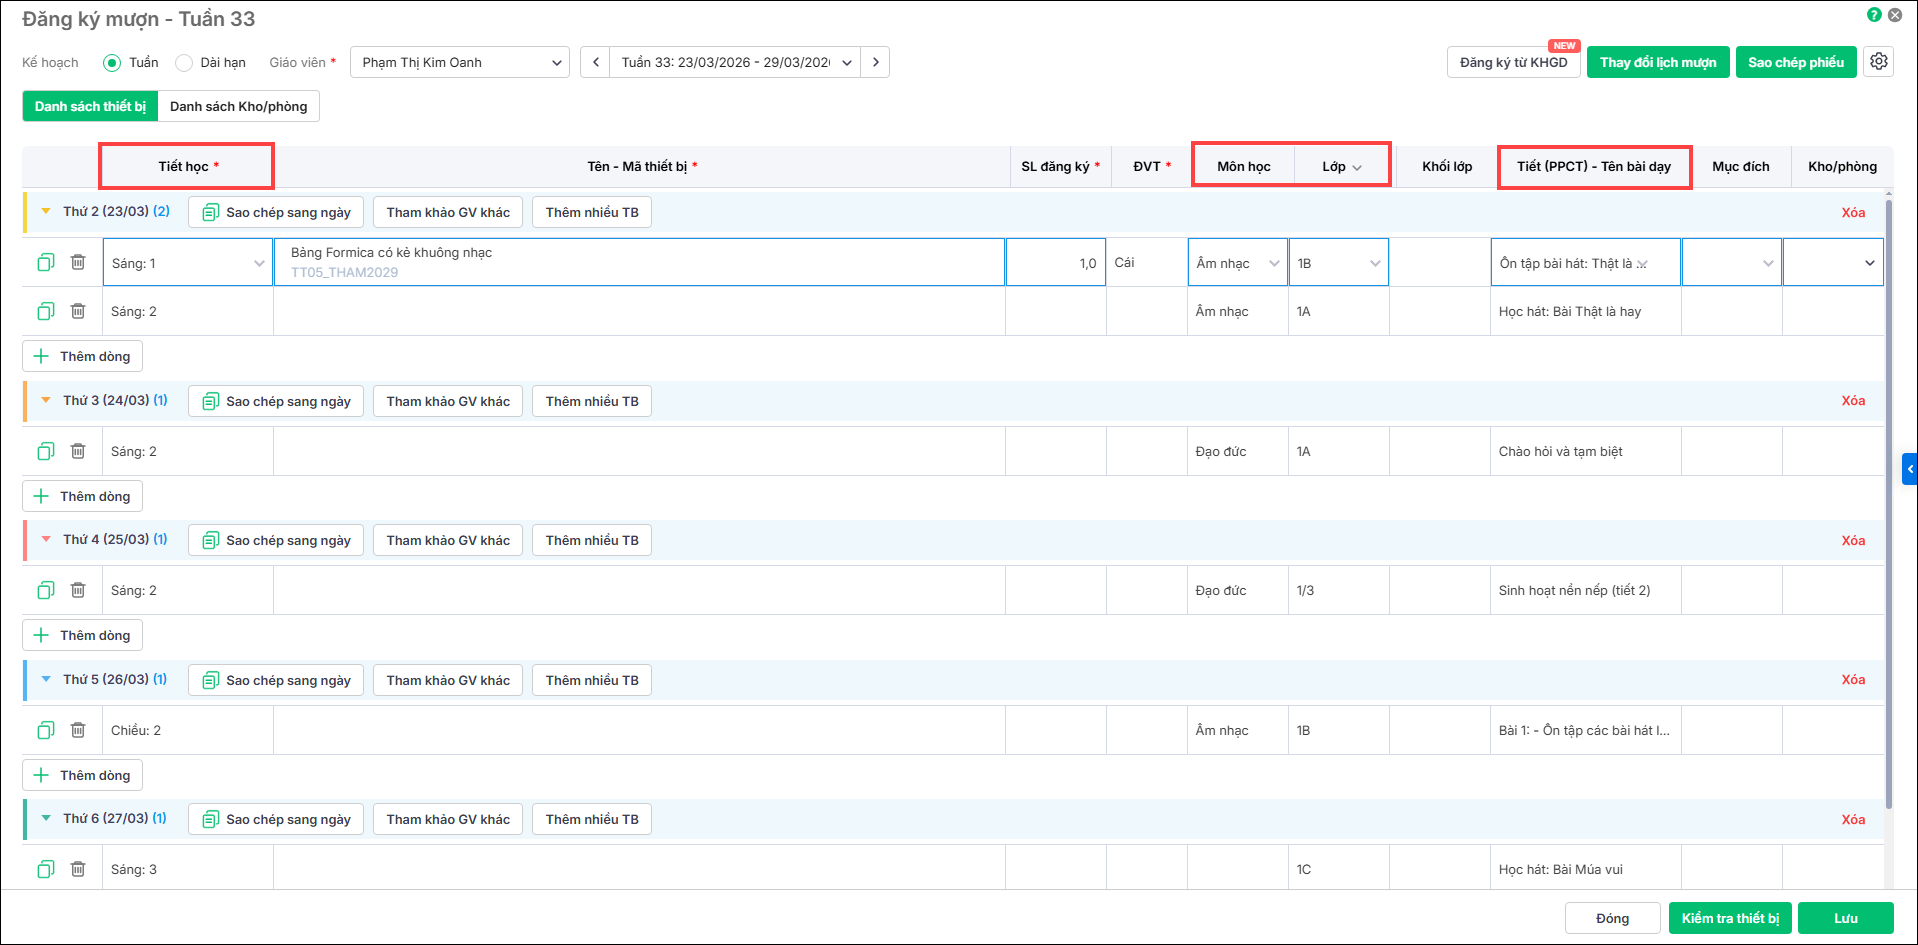Click the green help question mark icon
Screen dimensions: 1918x945
pos(1874,15)
